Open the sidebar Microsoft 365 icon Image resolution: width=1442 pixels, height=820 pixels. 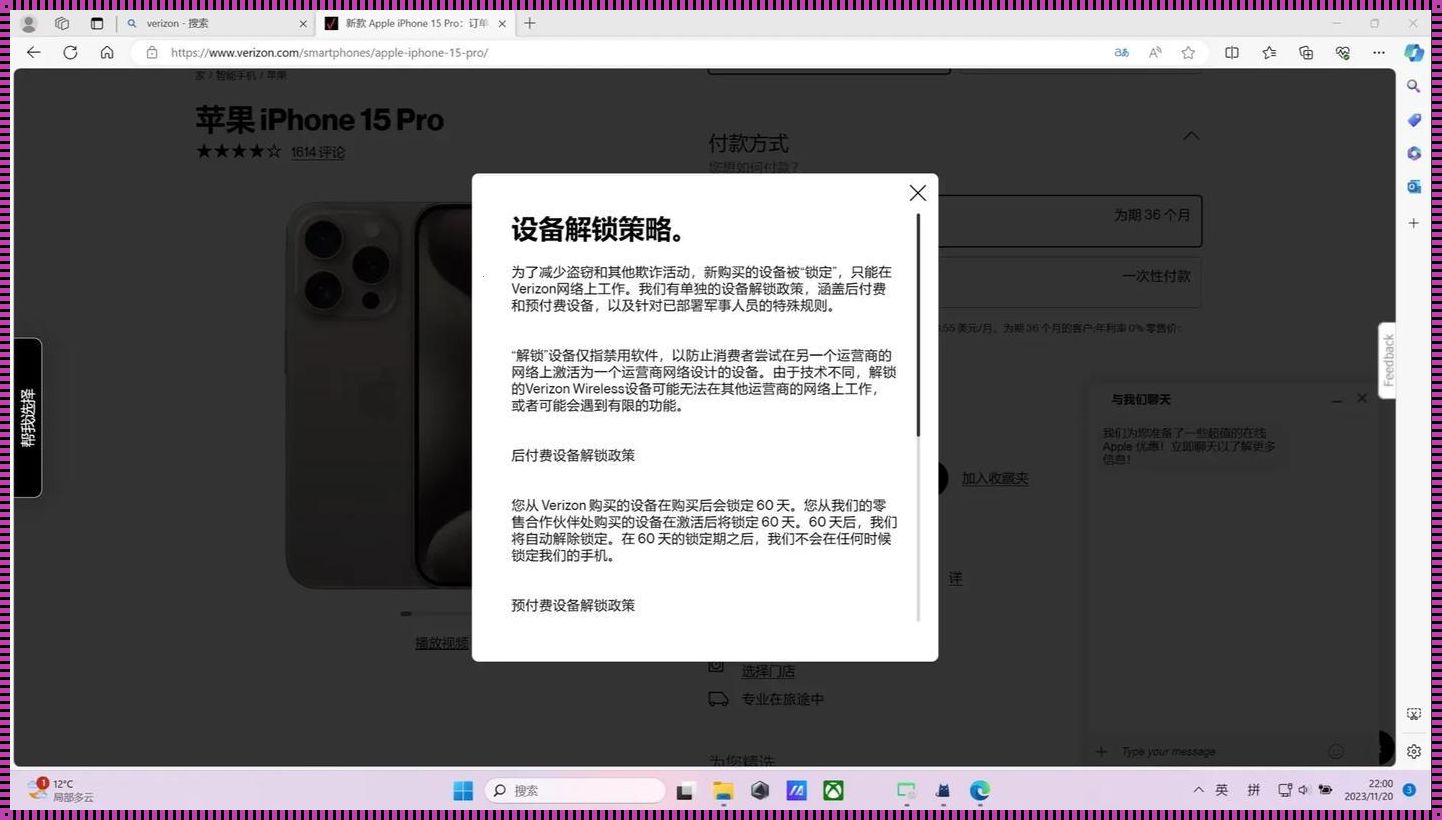[x=1414, y=153]
